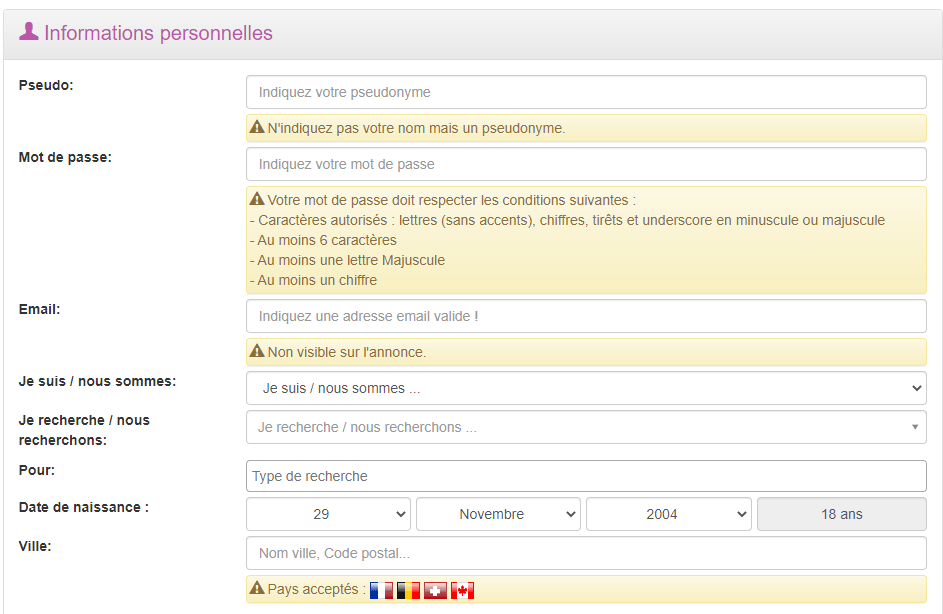
Task: Click the Type de recherche field
Action: (x=586, y=476)
